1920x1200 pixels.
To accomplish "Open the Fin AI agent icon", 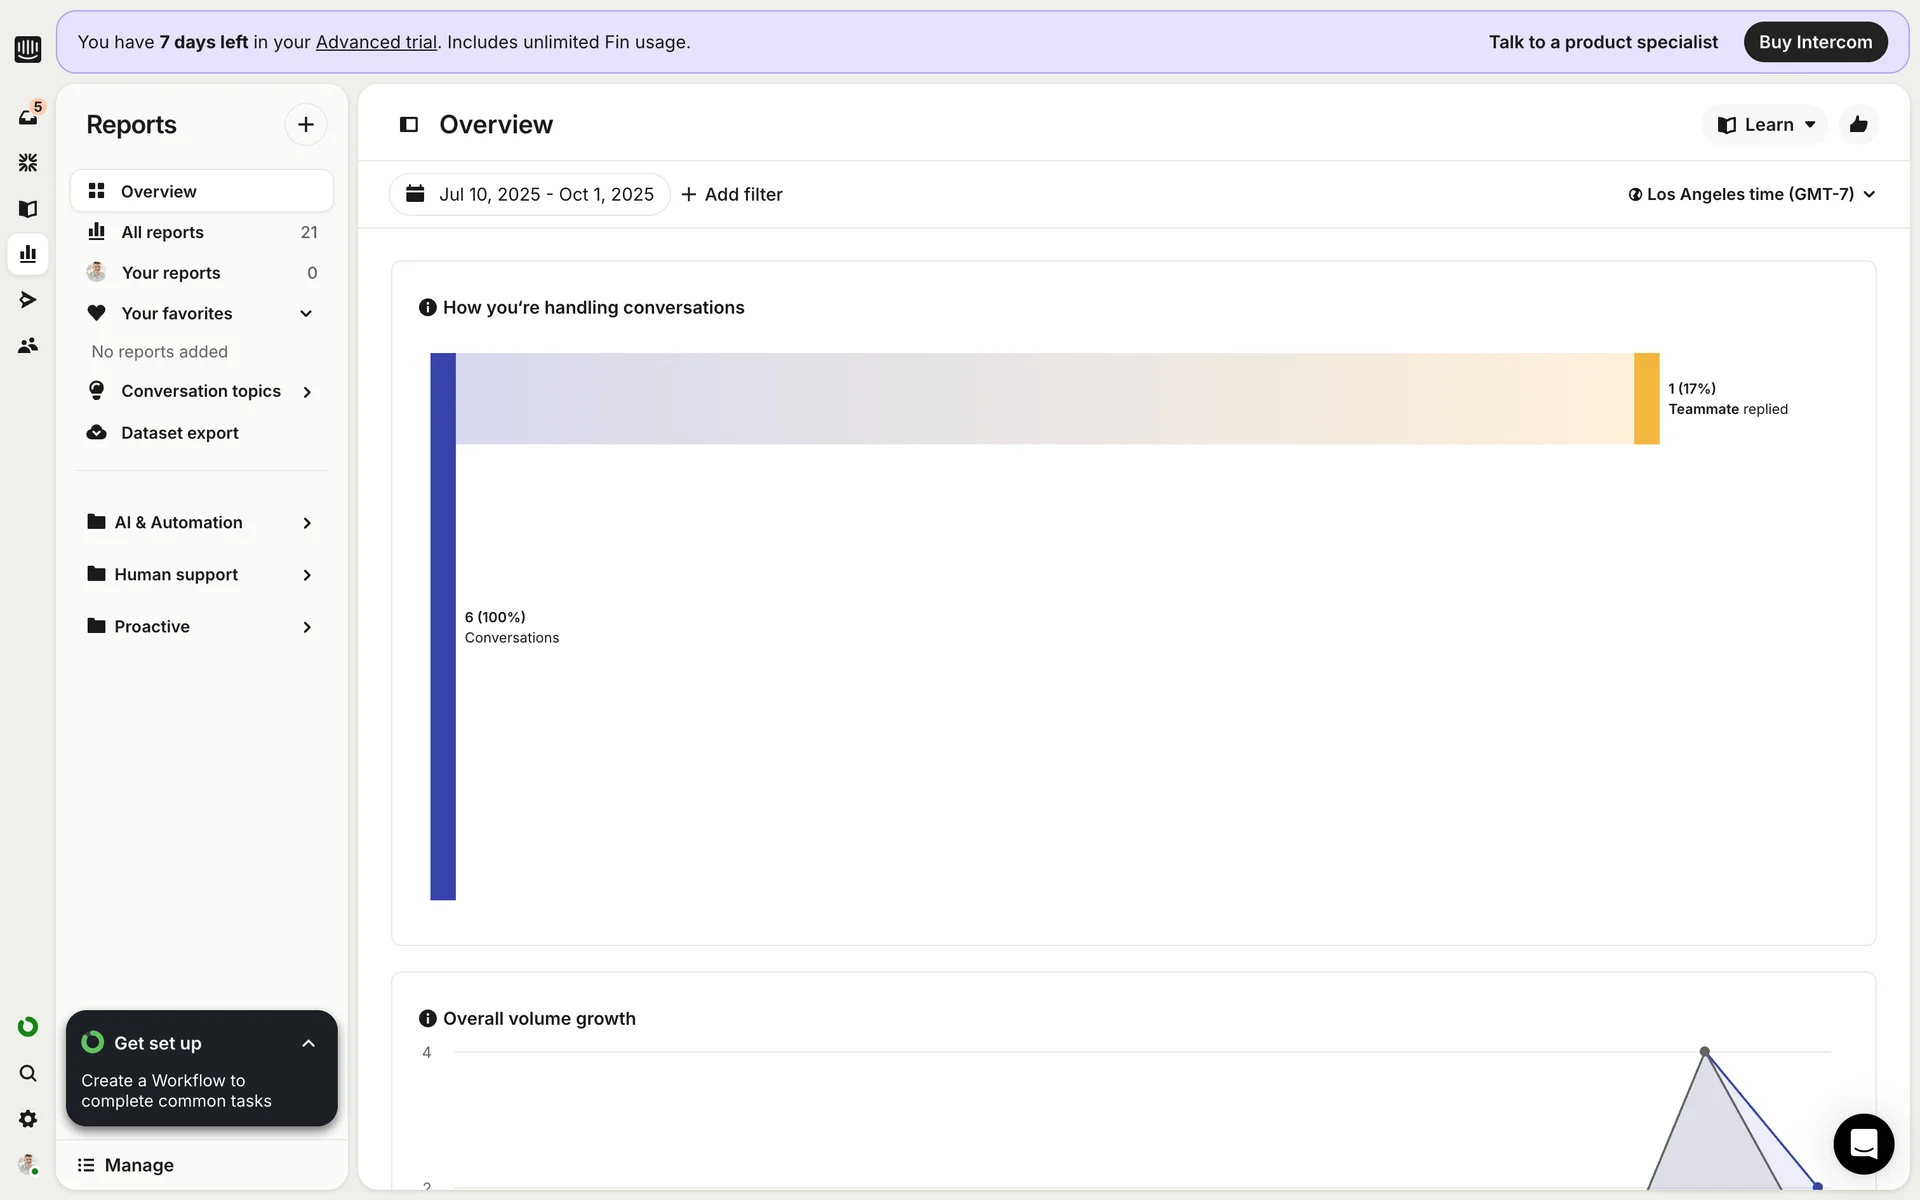I will point(28,162).
